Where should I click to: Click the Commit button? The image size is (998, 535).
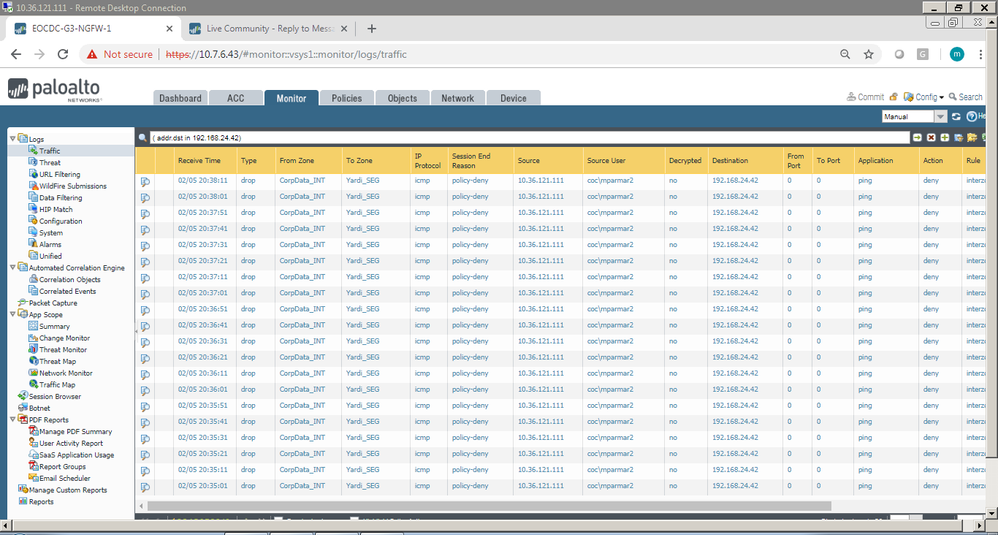point(865,97)
